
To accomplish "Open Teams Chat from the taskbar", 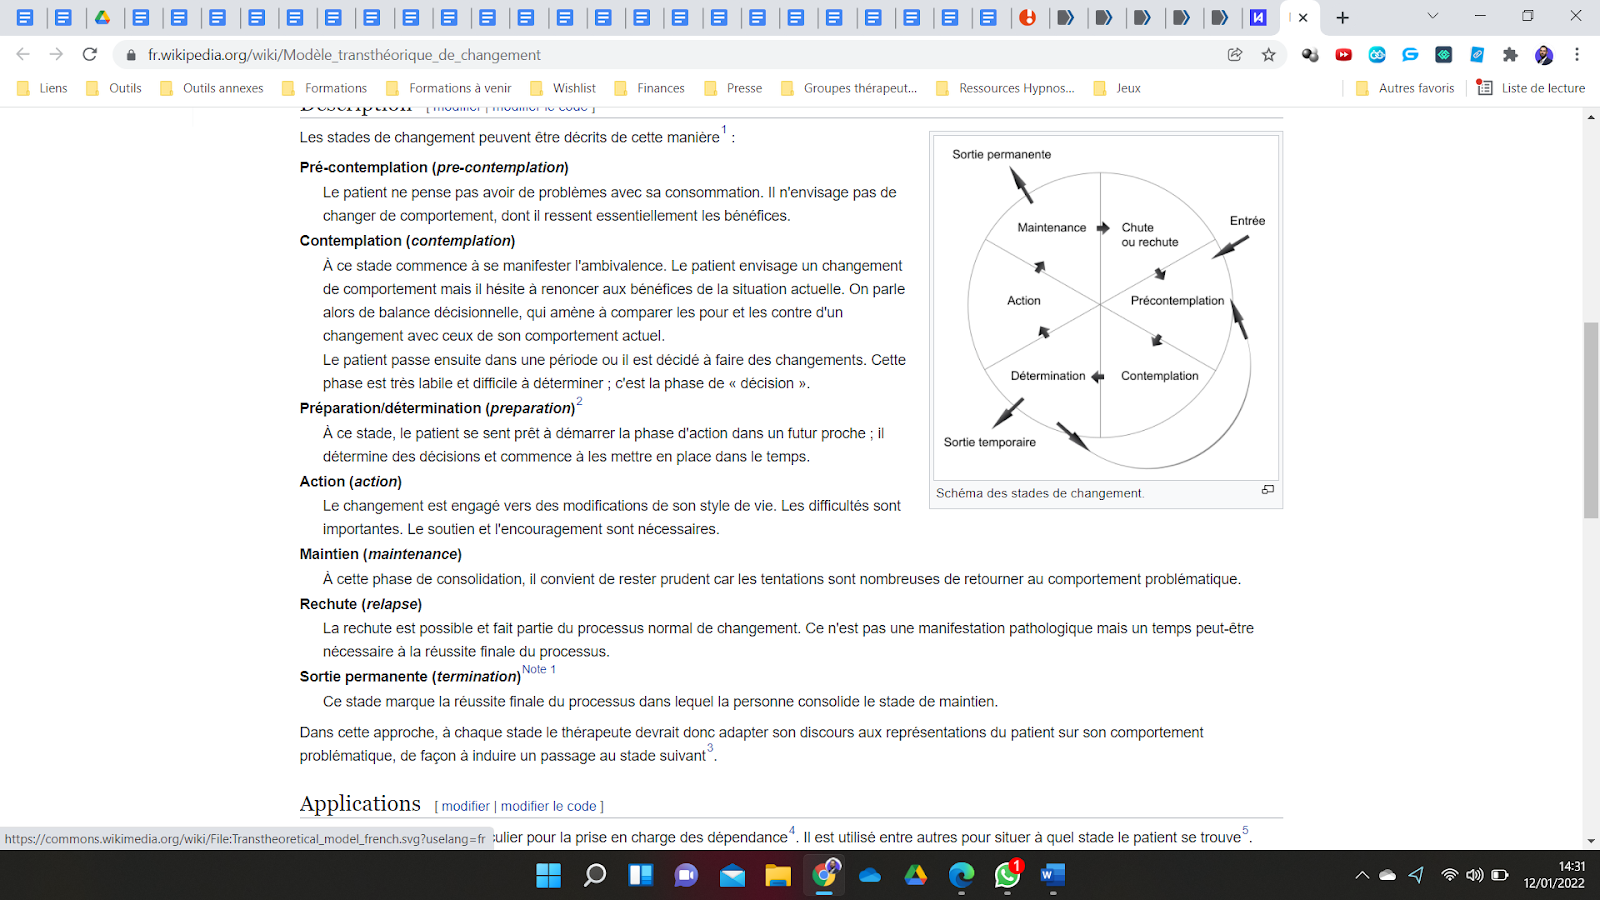I will 686,876.
